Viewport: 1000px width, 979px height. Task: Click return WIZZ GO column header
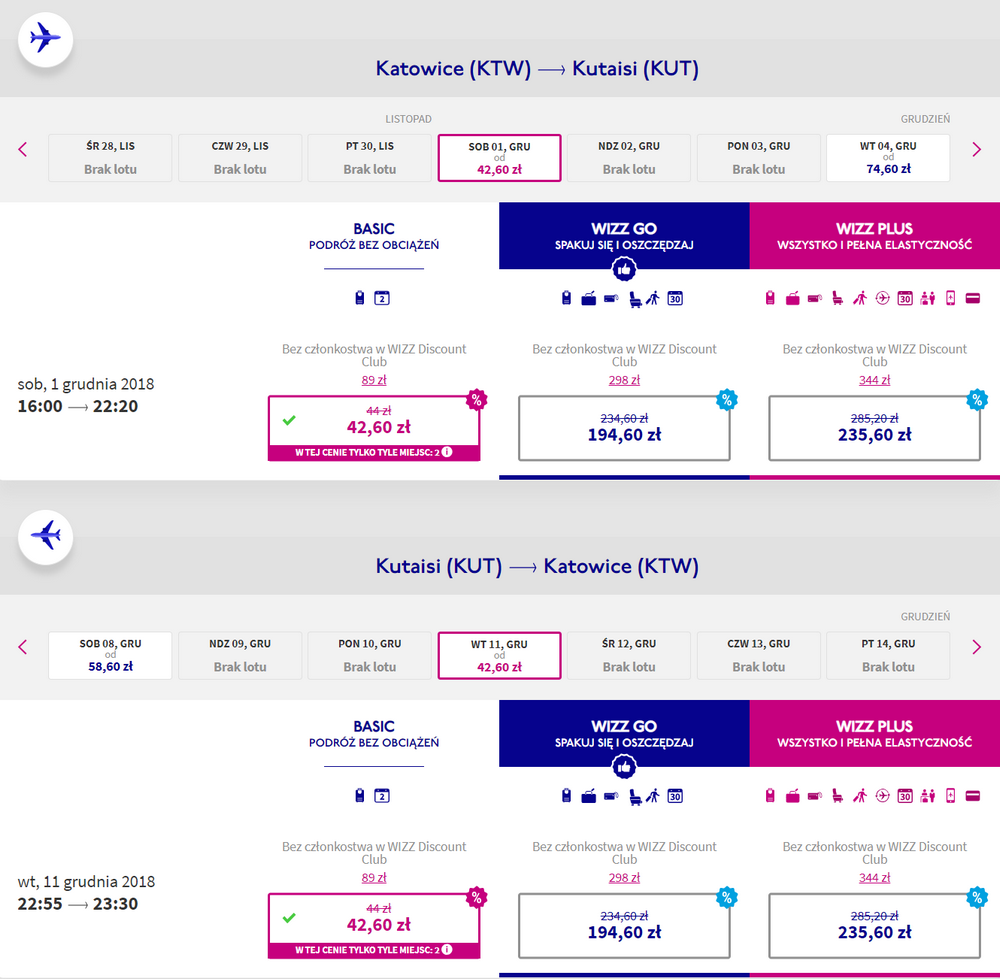(x=624, y=733)
